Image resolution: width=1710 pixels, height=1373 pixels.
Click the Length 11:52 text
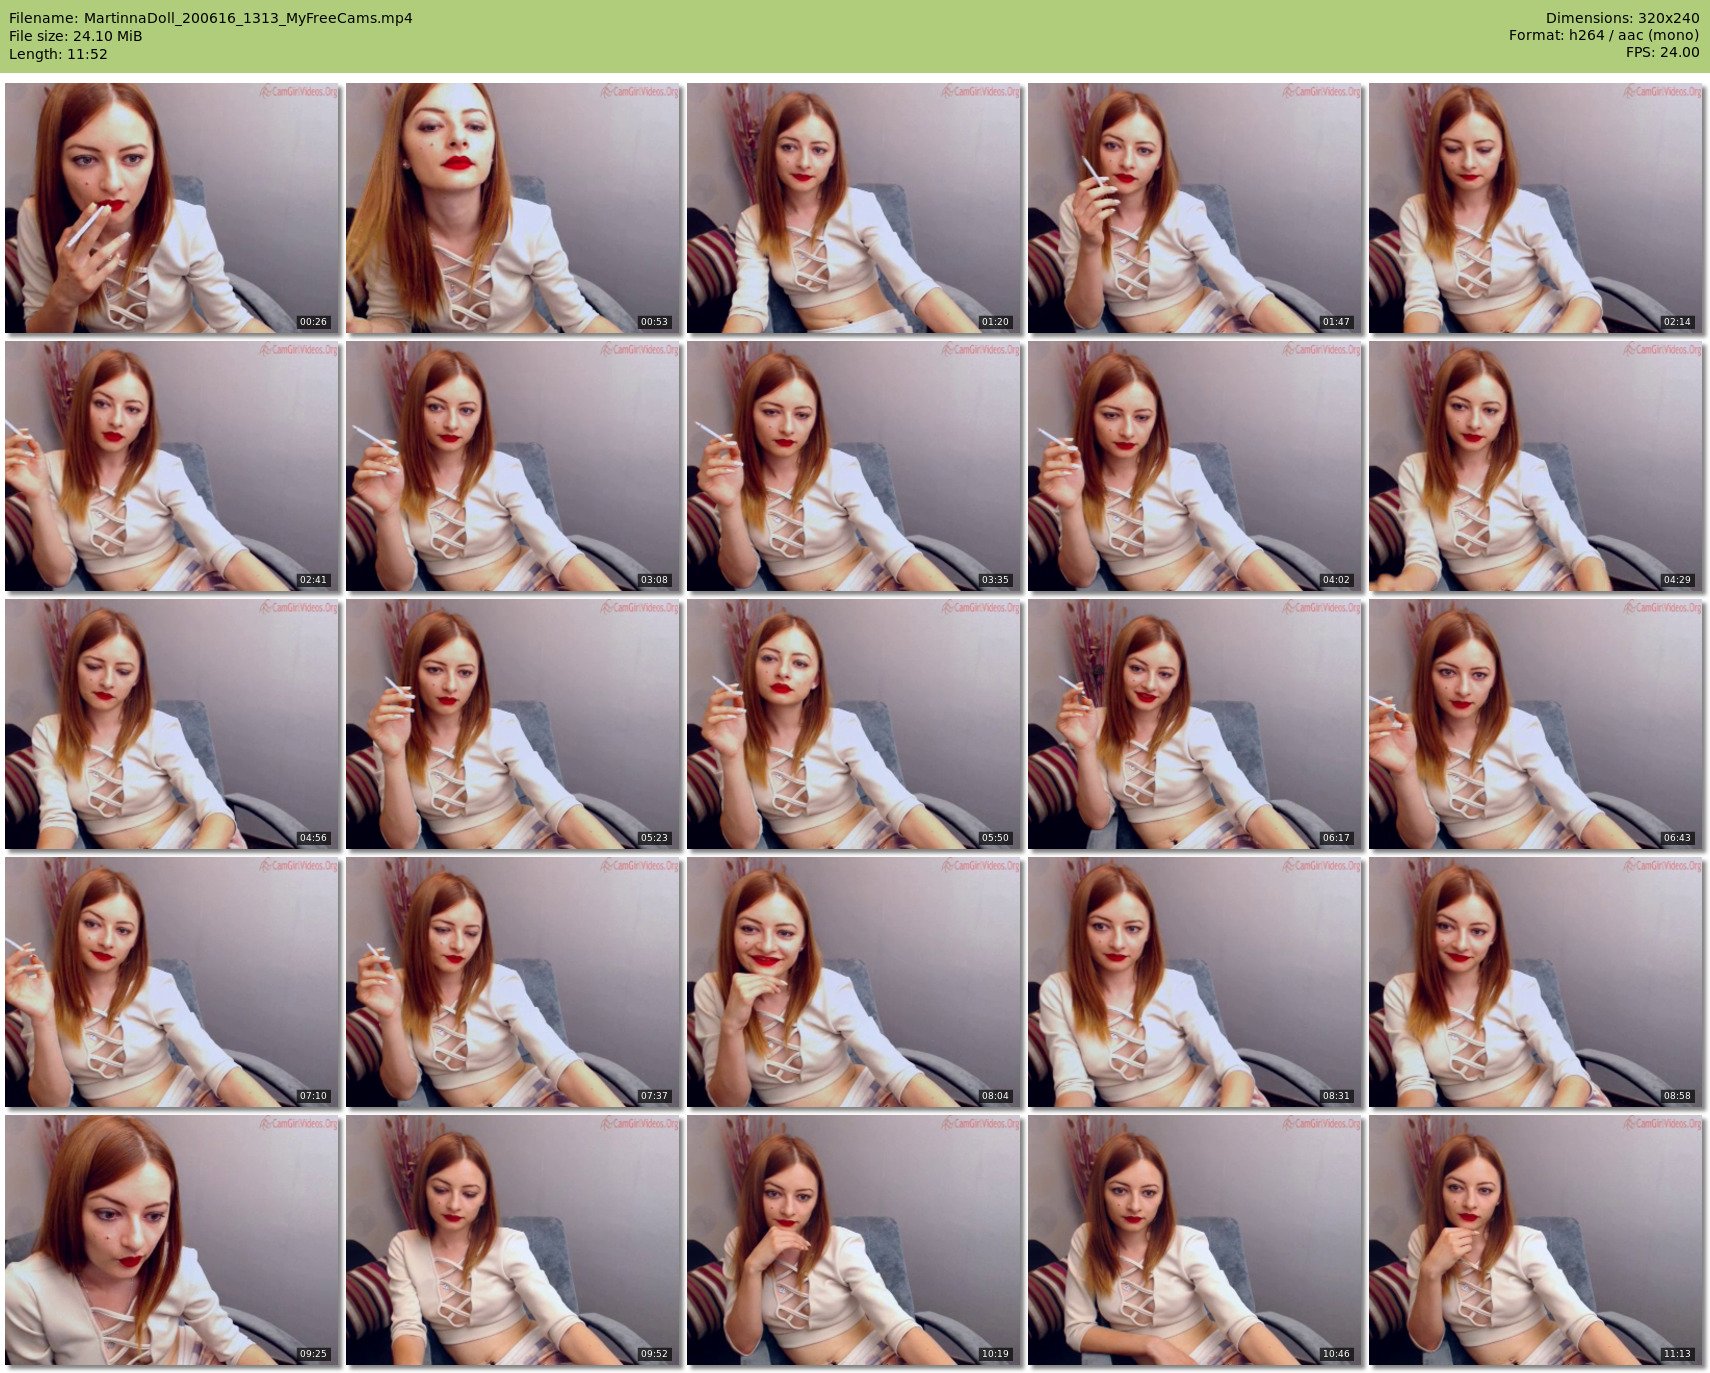coord(58,54)
